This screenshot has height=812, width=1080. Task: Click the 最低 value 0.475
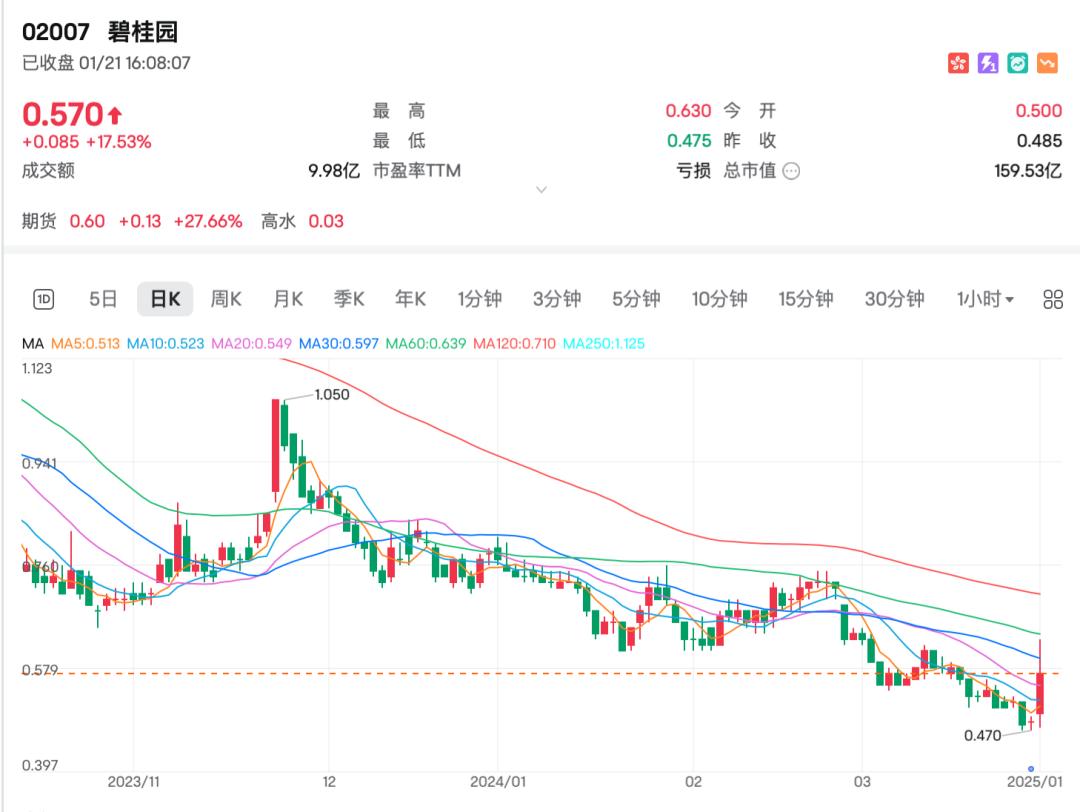coord(688,140)
